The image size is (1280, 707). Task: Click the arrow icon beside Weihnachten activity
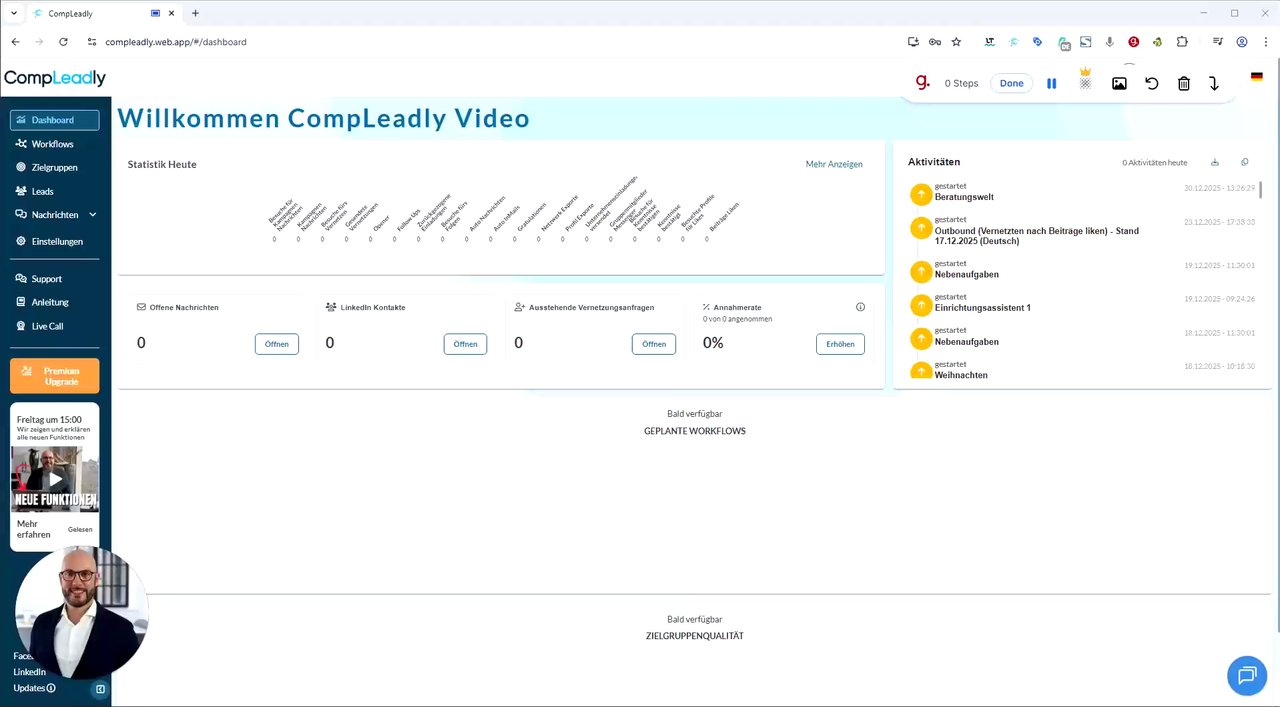pos(920,369)
